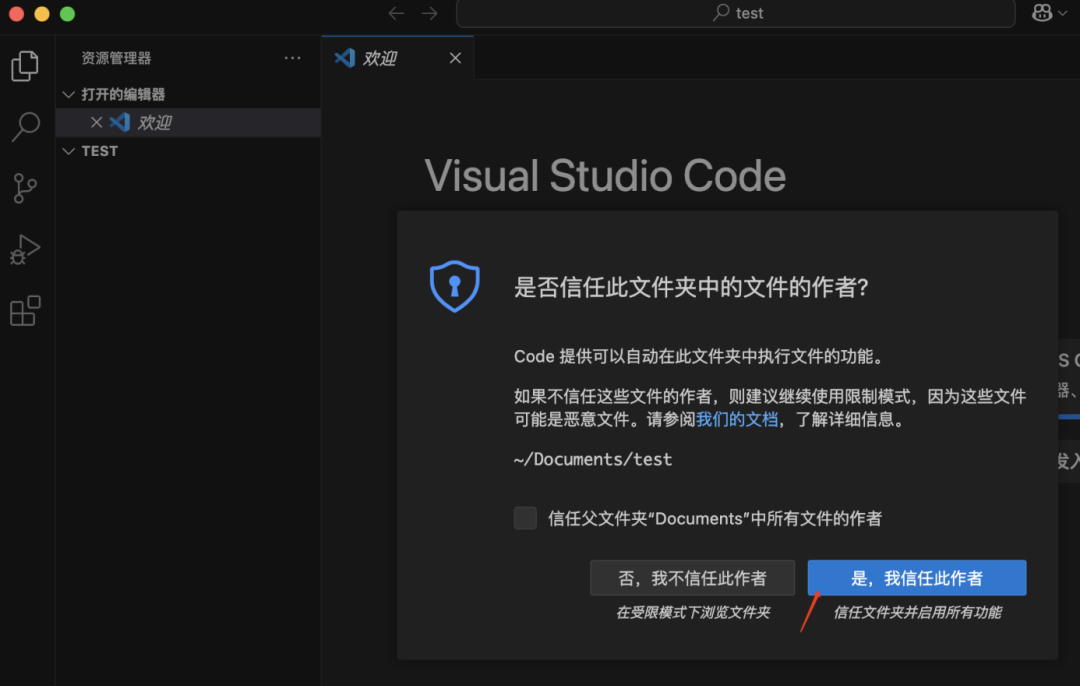Open the Explorer view icon
Screen dimensions: 1080x686
(x=24, y=65)
